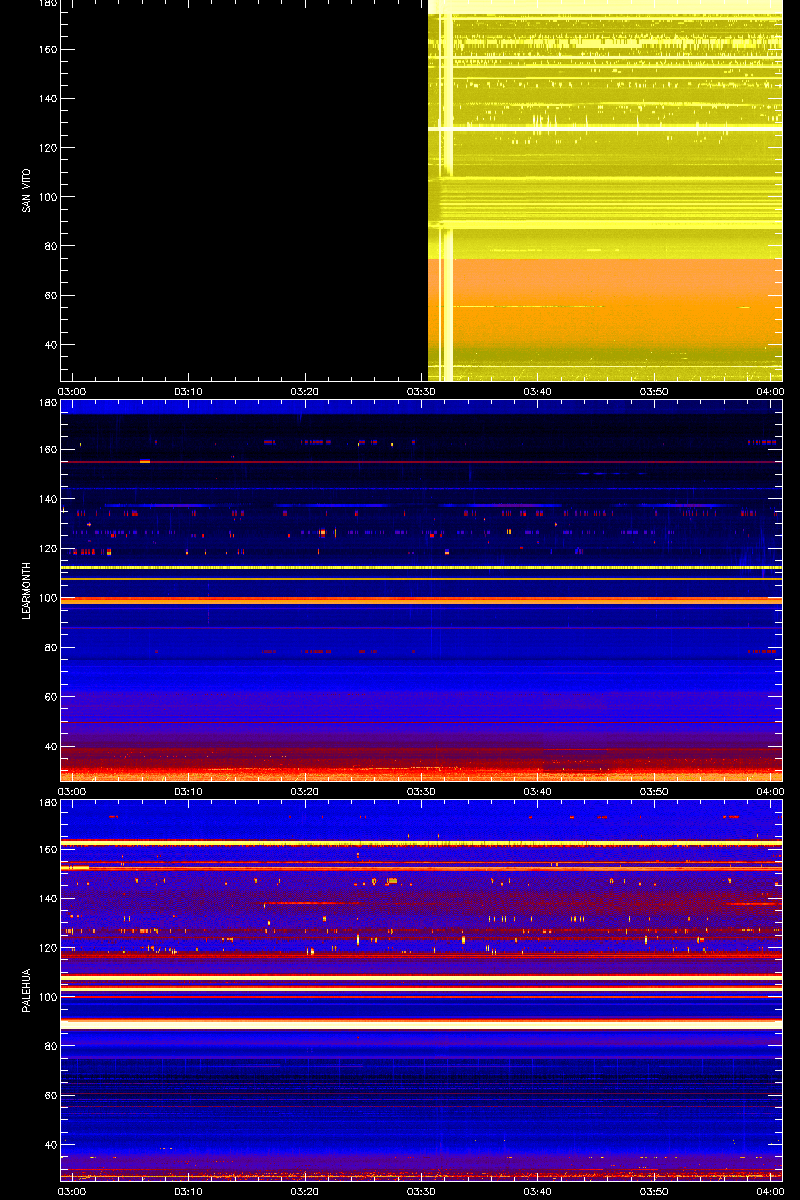This screenshot has width=800, height=1200.
Task: Click the 160 frequency label on San Vito axis
Action: click(47, 49)
